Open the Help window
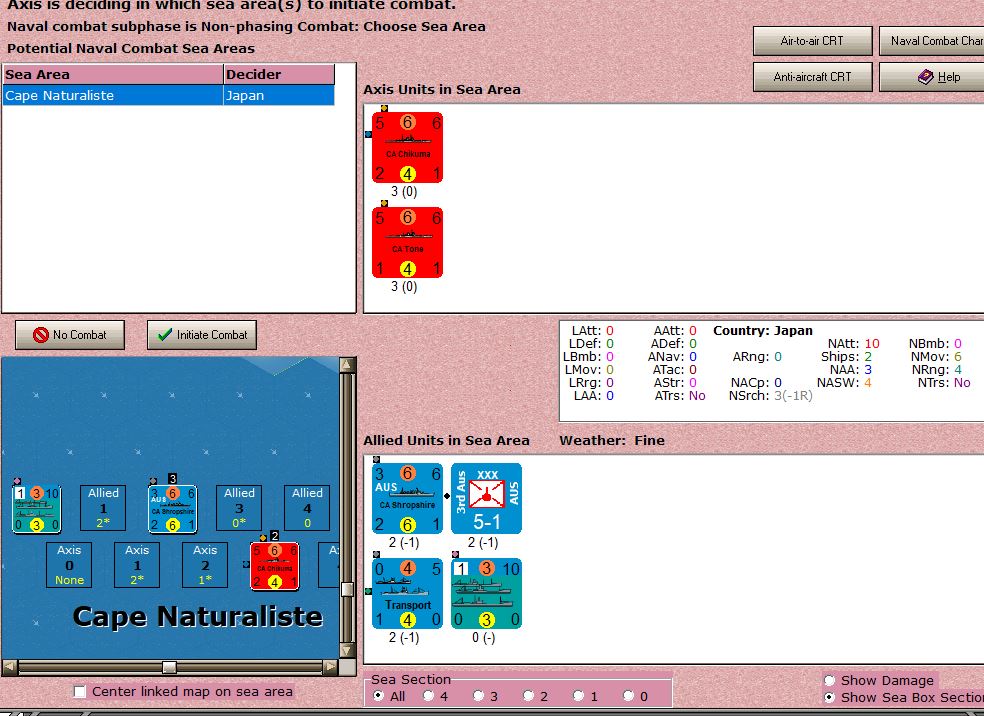The image size is (984, 716). click(x=932, y=77)
